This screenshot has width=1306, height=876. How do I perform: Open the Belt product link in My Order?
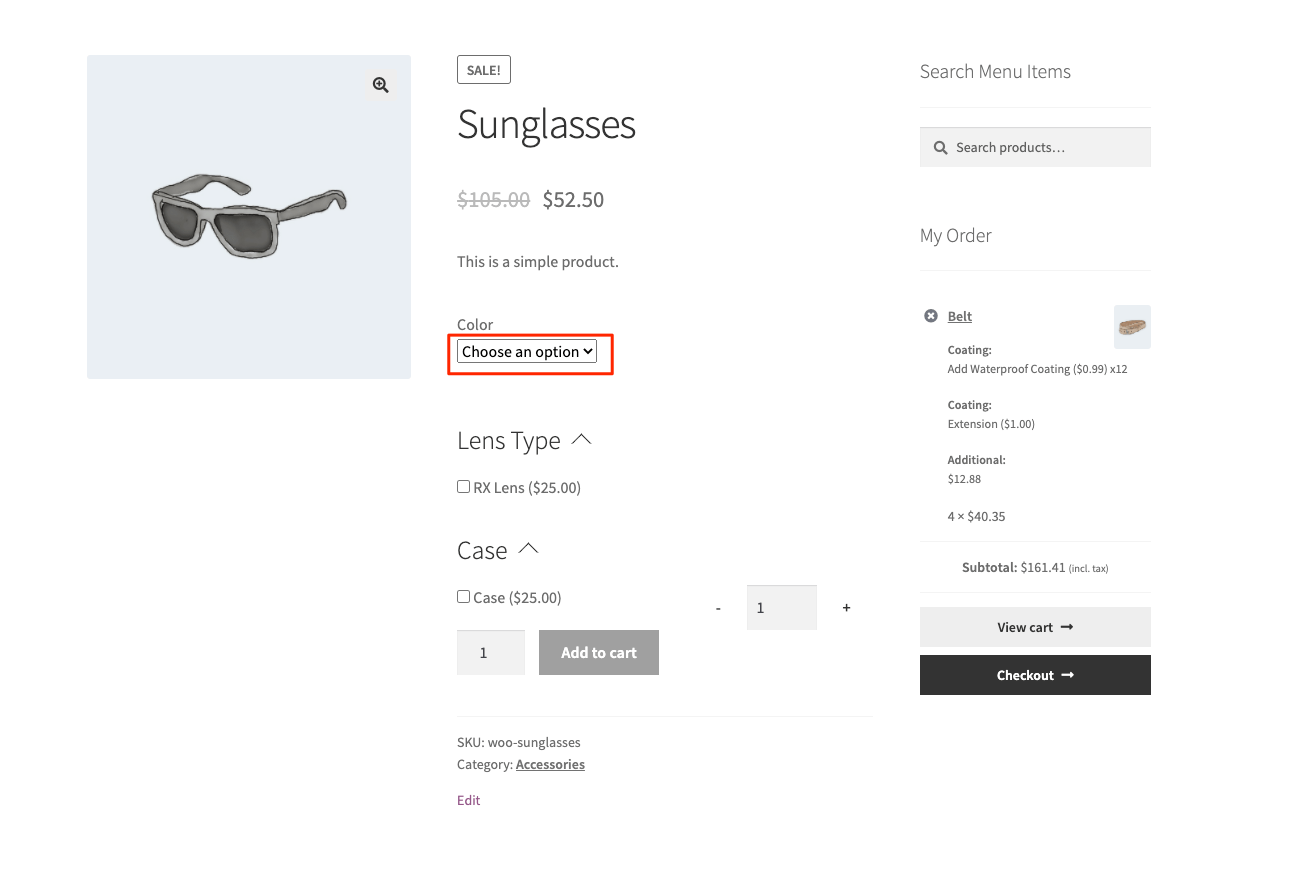point(960,316)
